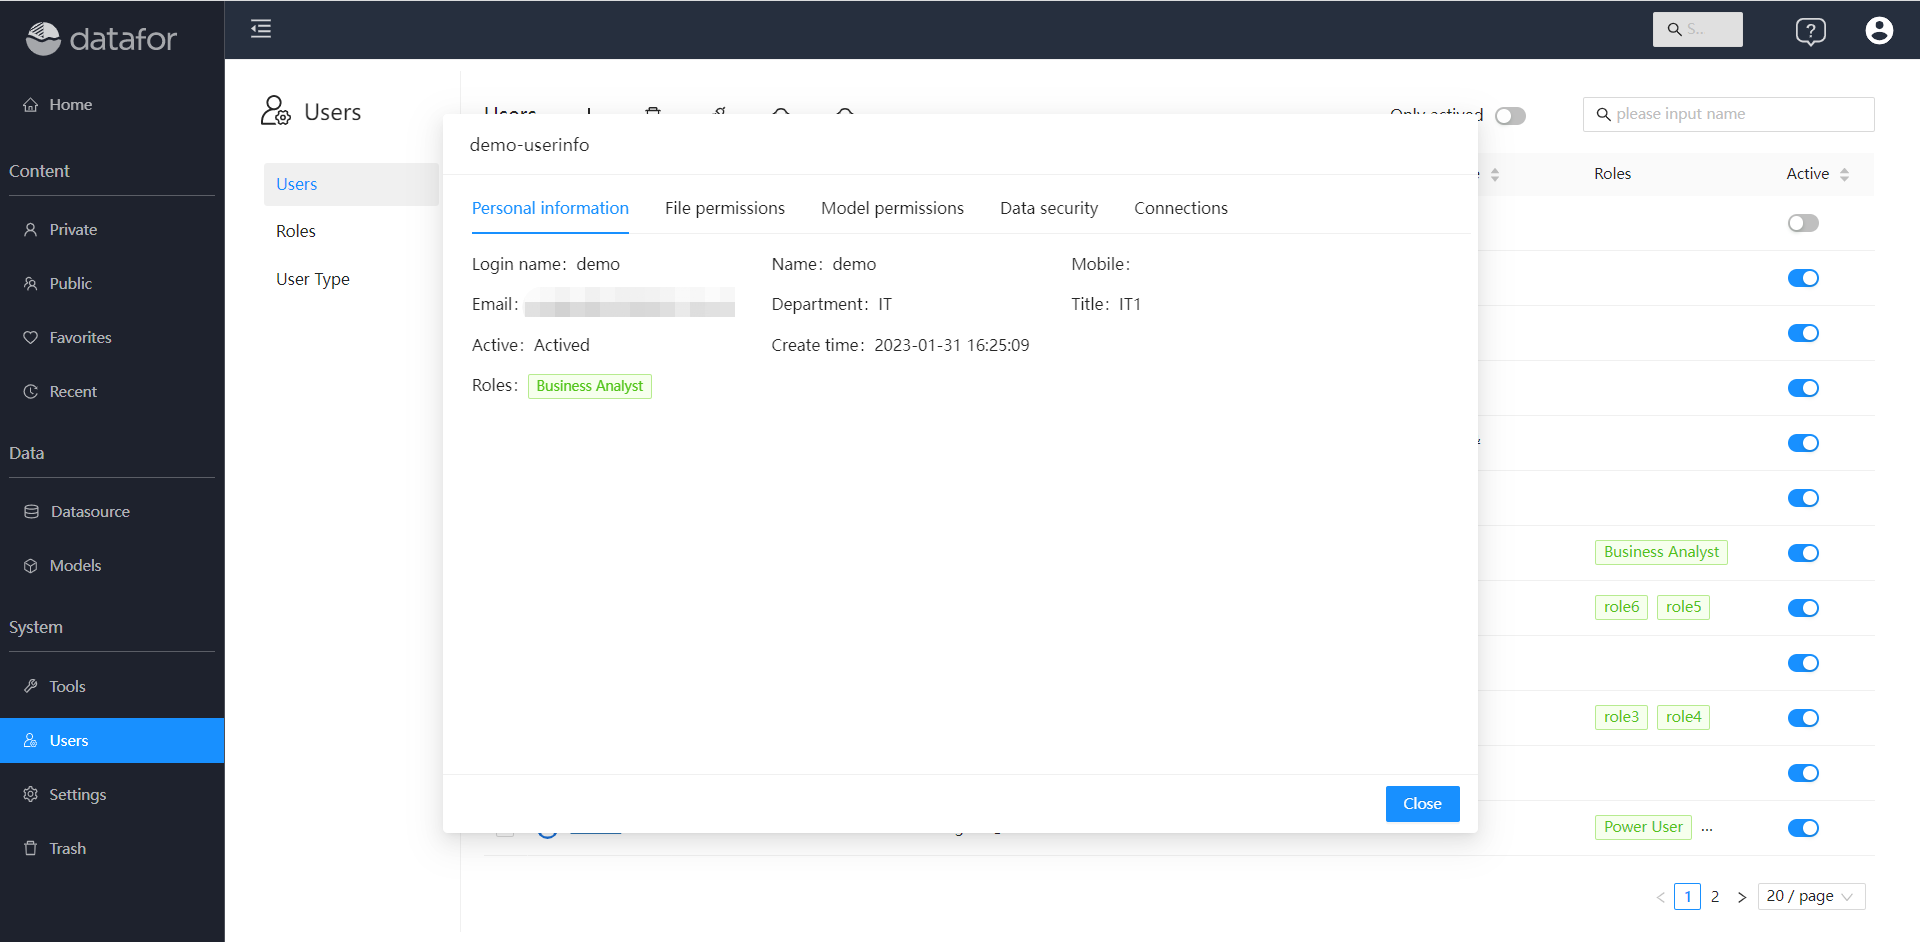This screenshot has height=942, width=1920.
Task: Open the user account avatar menu
Action: pos(1879,31)
